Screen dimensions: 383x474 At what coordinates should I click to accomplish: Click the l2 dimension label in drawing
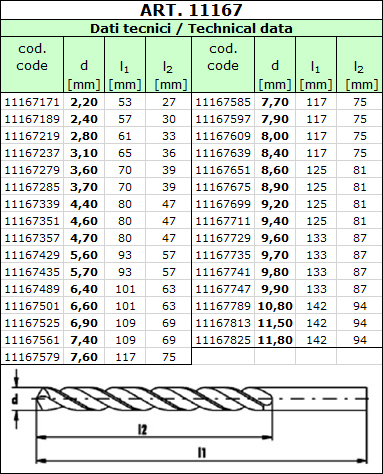142,429
